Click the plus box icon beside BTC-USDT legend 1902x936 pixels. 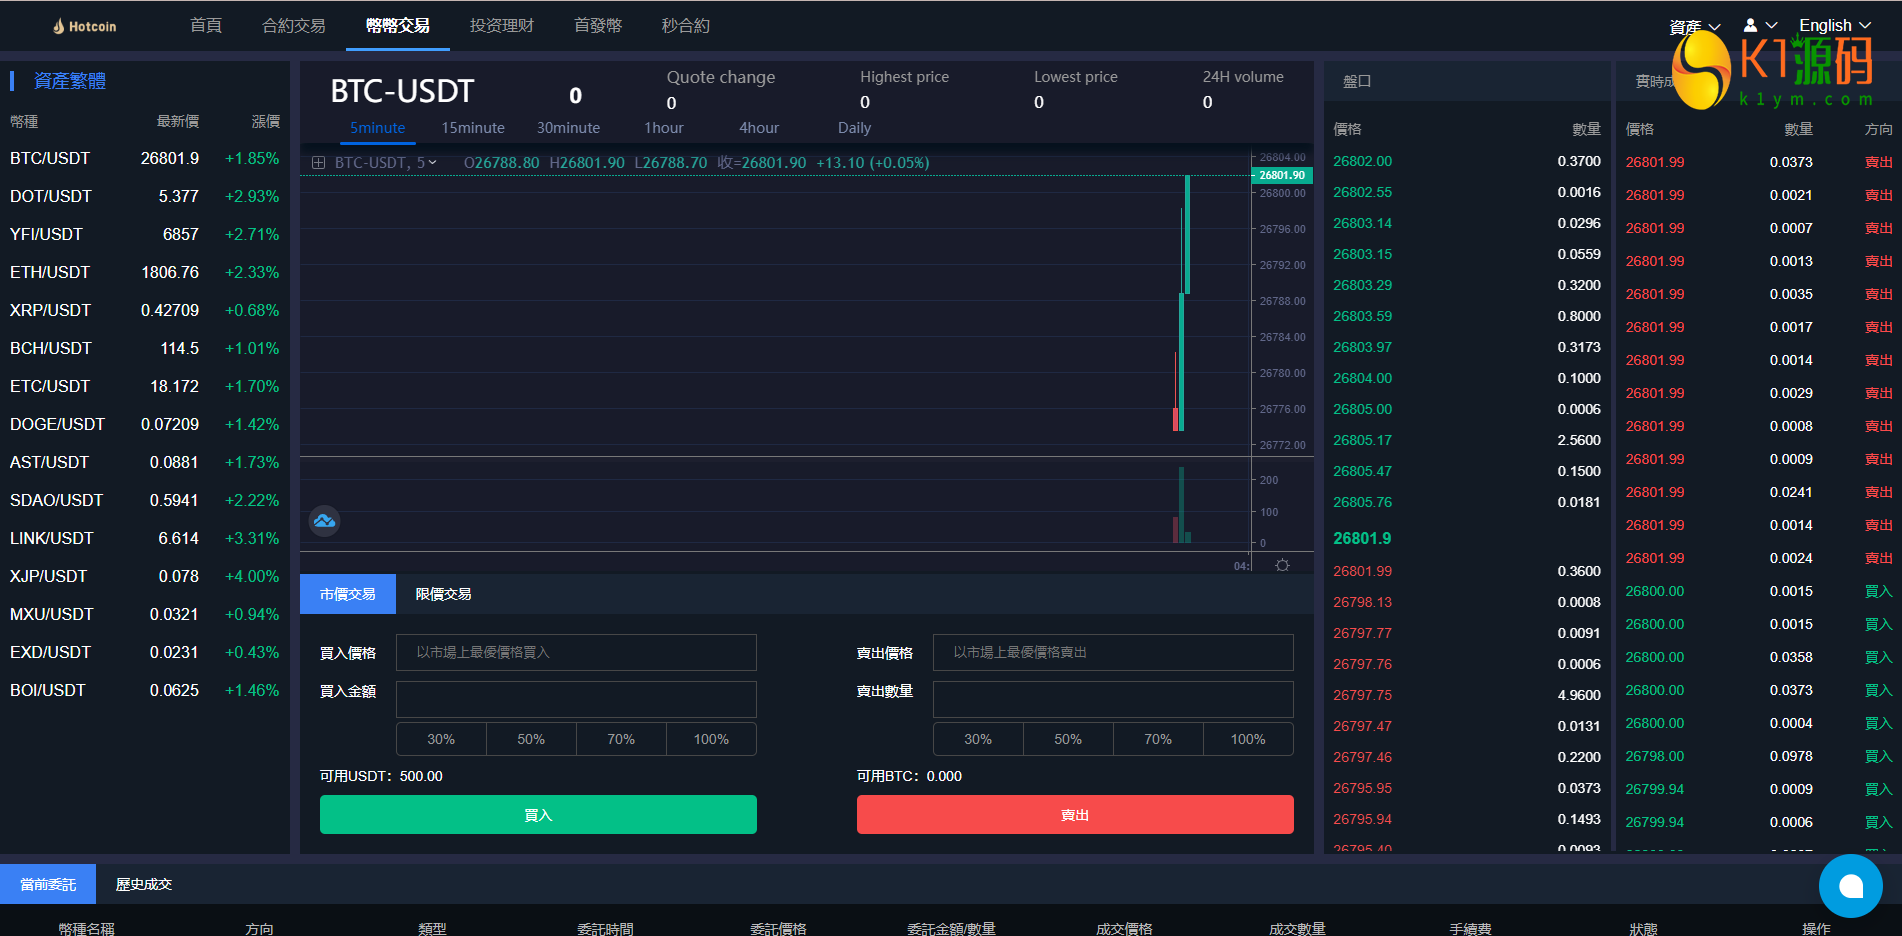[x=318, y=163]
